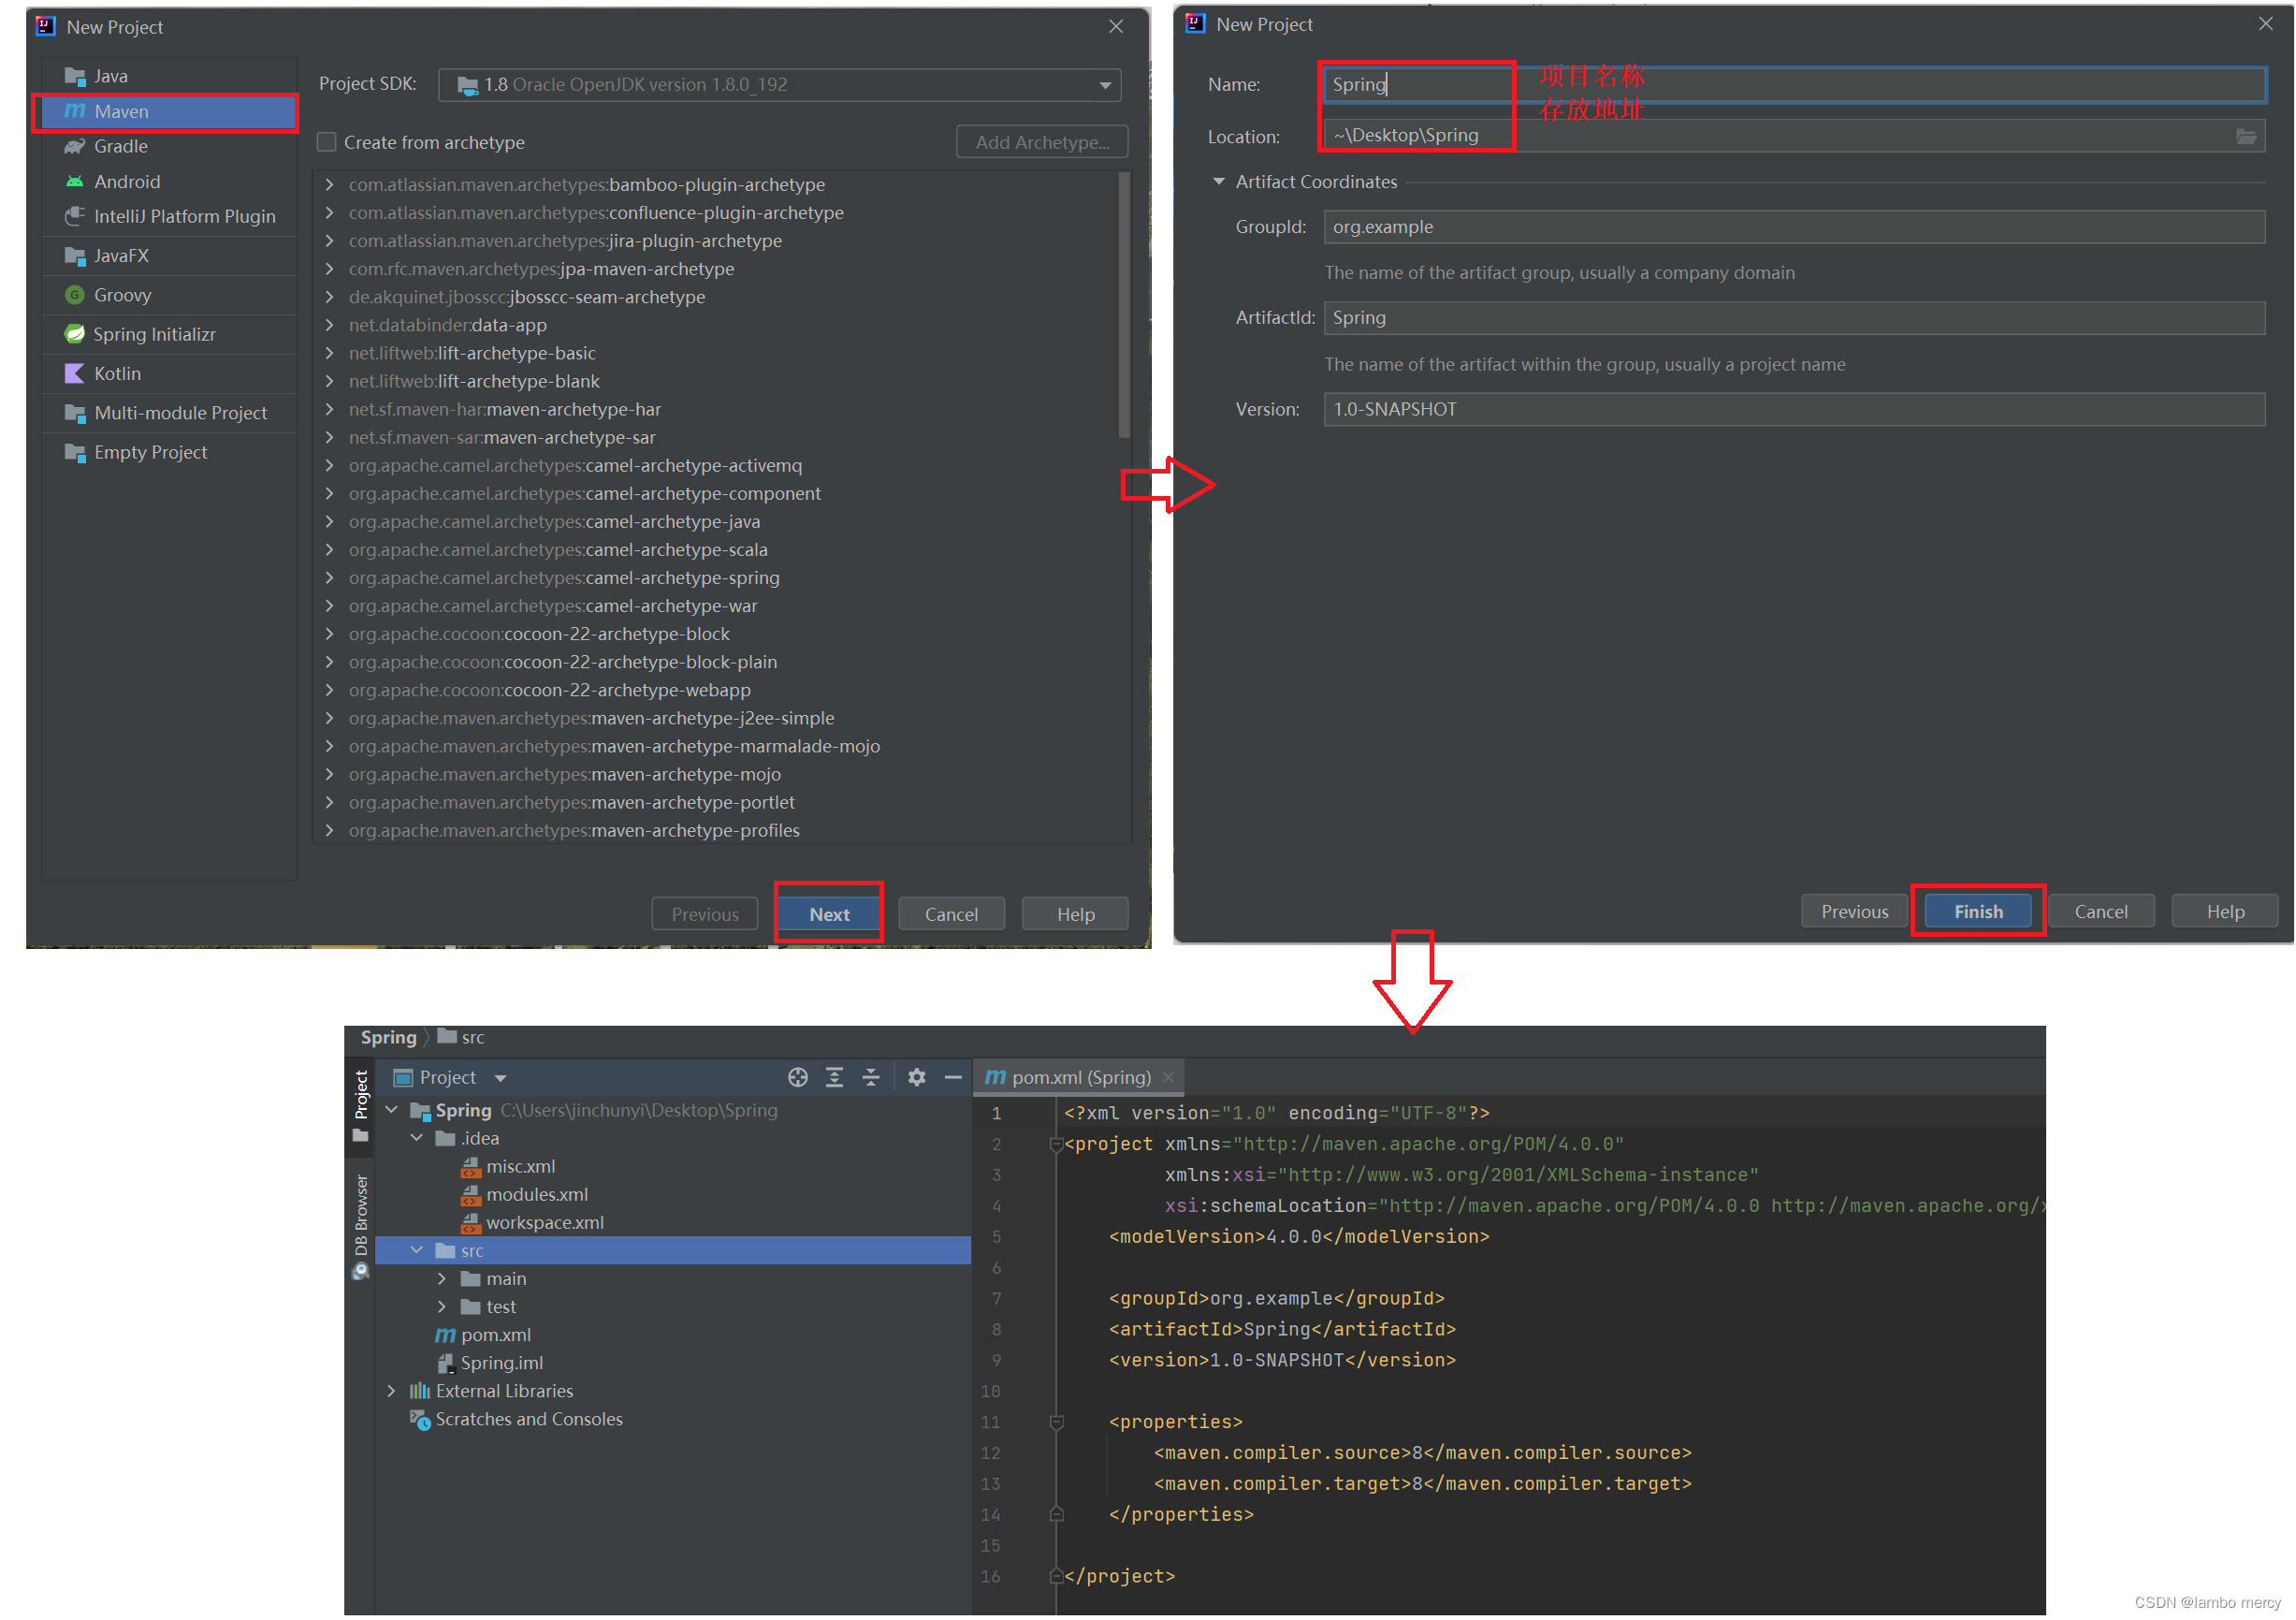2296x1620 pixels.
Task: Click into the GroupId input field
Action: click(1792, 227)
